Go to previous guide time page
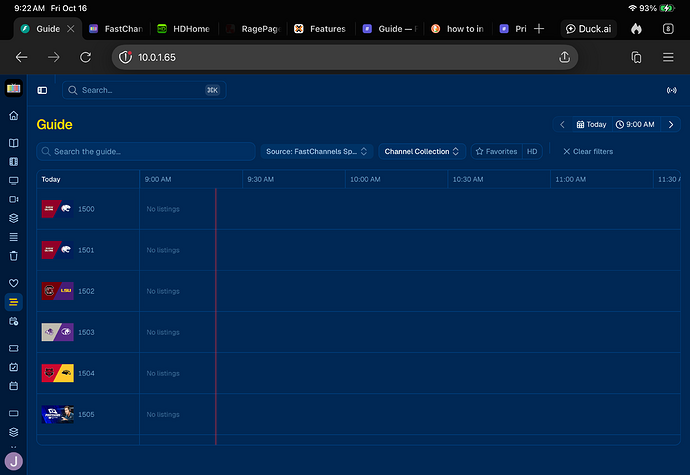690x475 pixels. pyautogui.click(x=562, y=125)
